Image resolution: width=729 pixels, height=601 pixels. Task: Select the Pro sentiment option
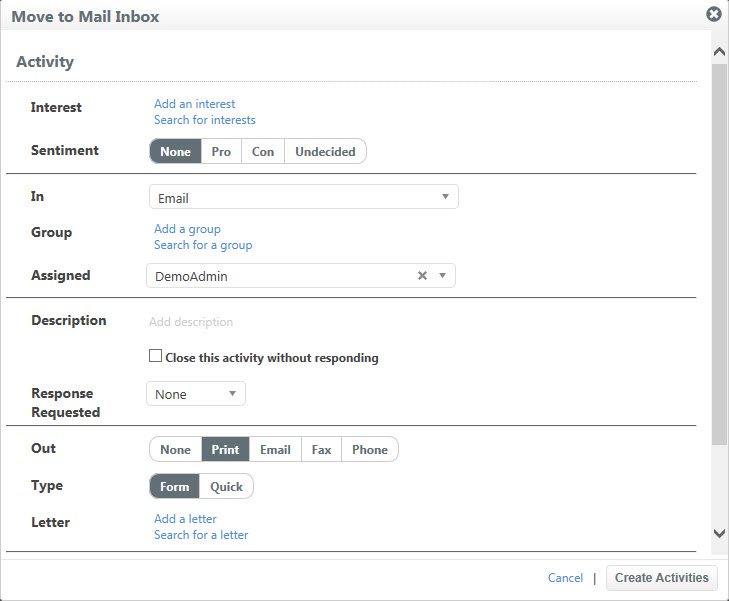click(x=221, y=152)
